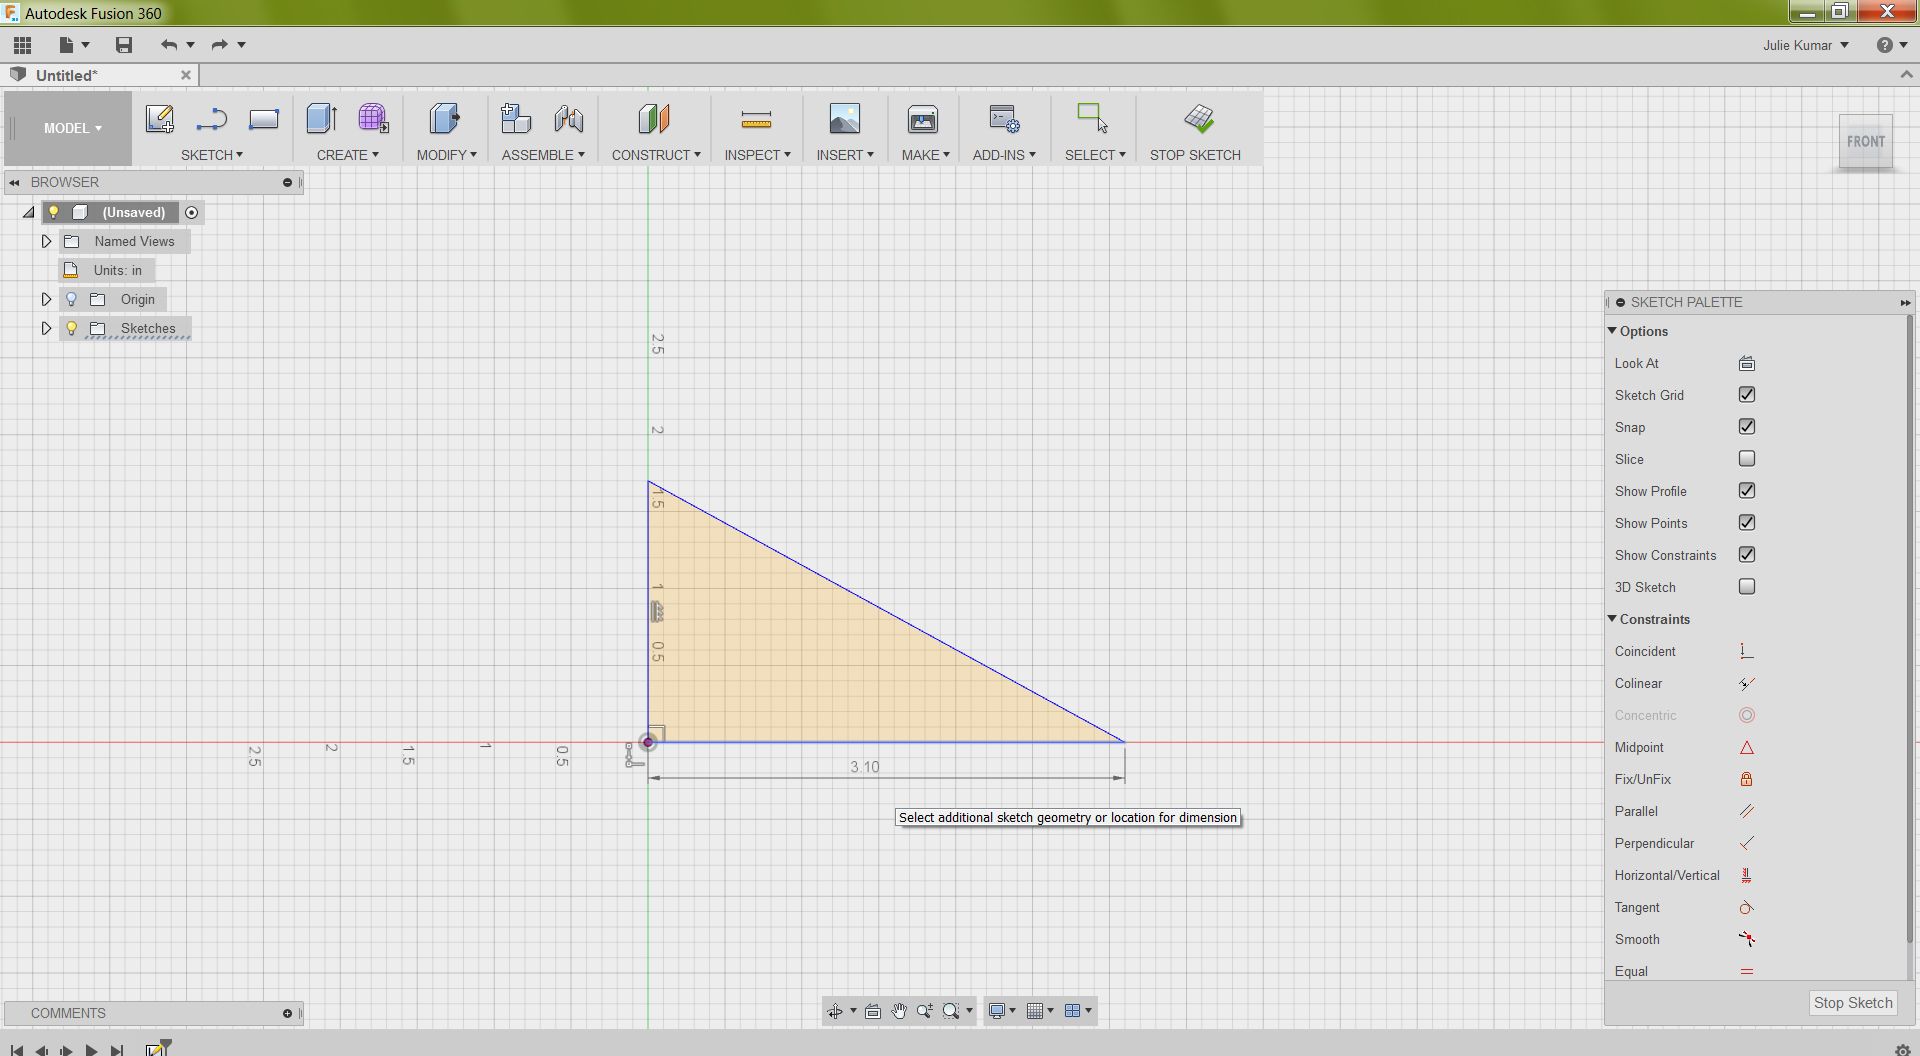Click inside the COMMENTS field
Image resolution: width=1920 pixels, height=1056 pixels.
pos(150,1013)
